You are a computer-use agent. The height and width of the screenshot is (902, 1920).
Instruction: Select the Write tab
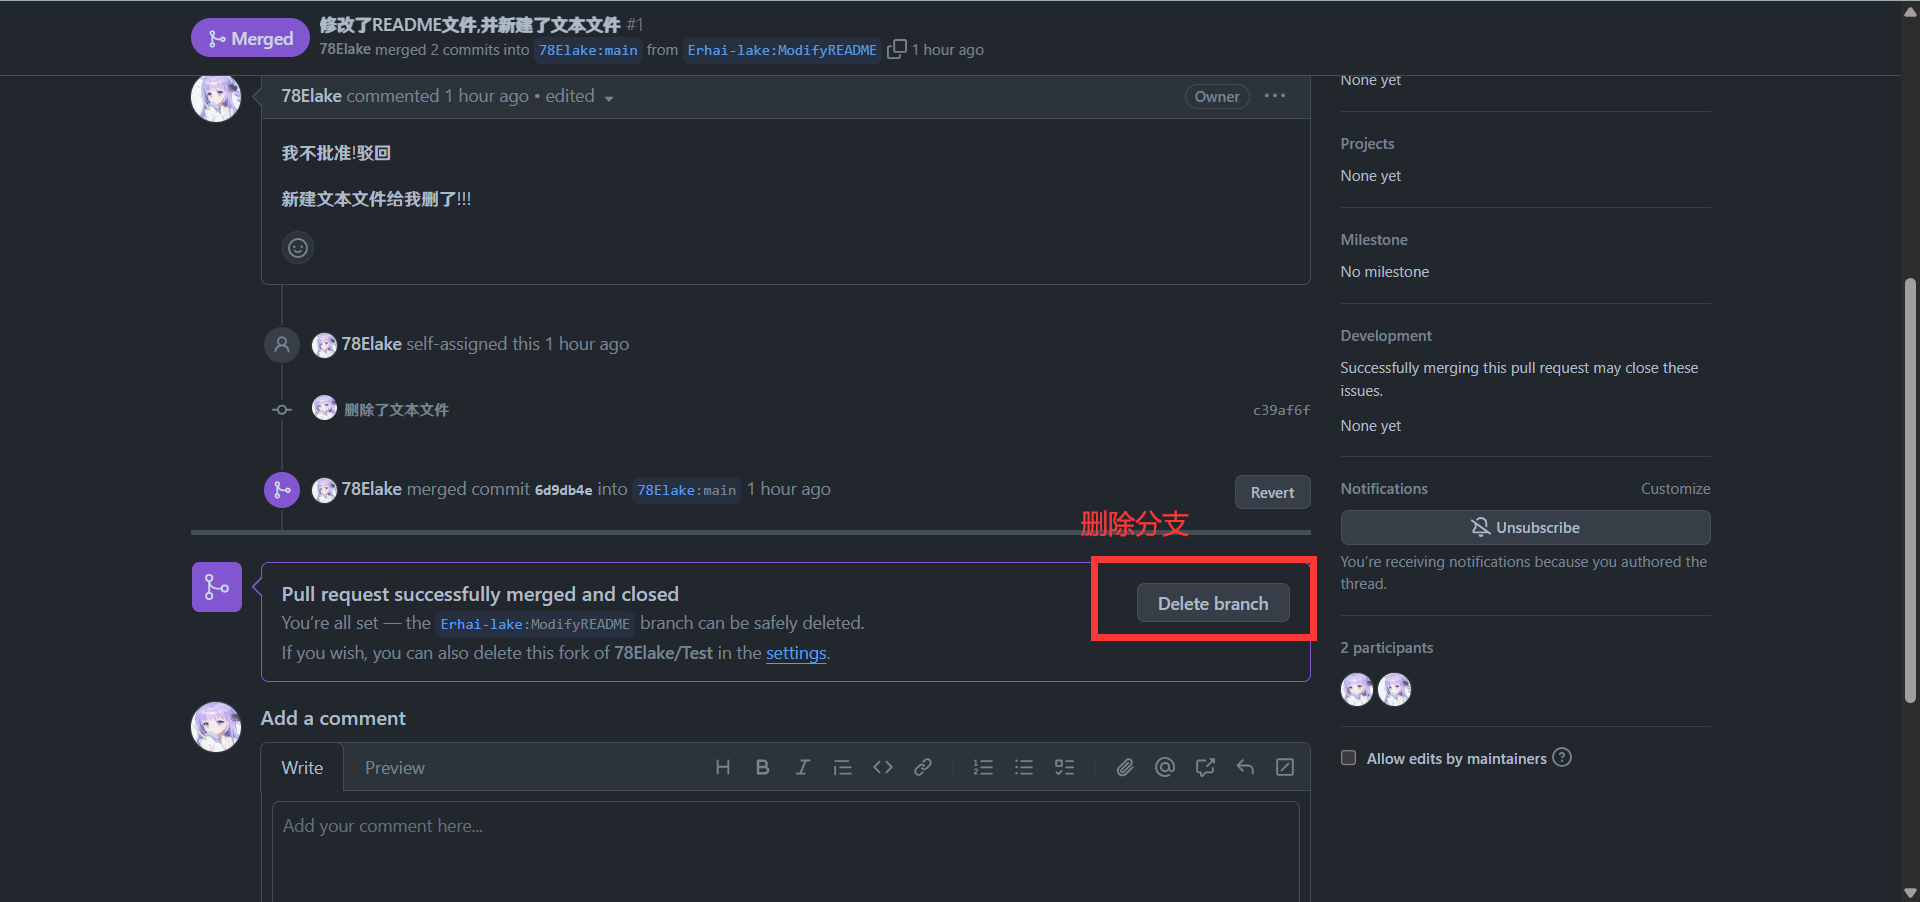(x=302, y=768)
